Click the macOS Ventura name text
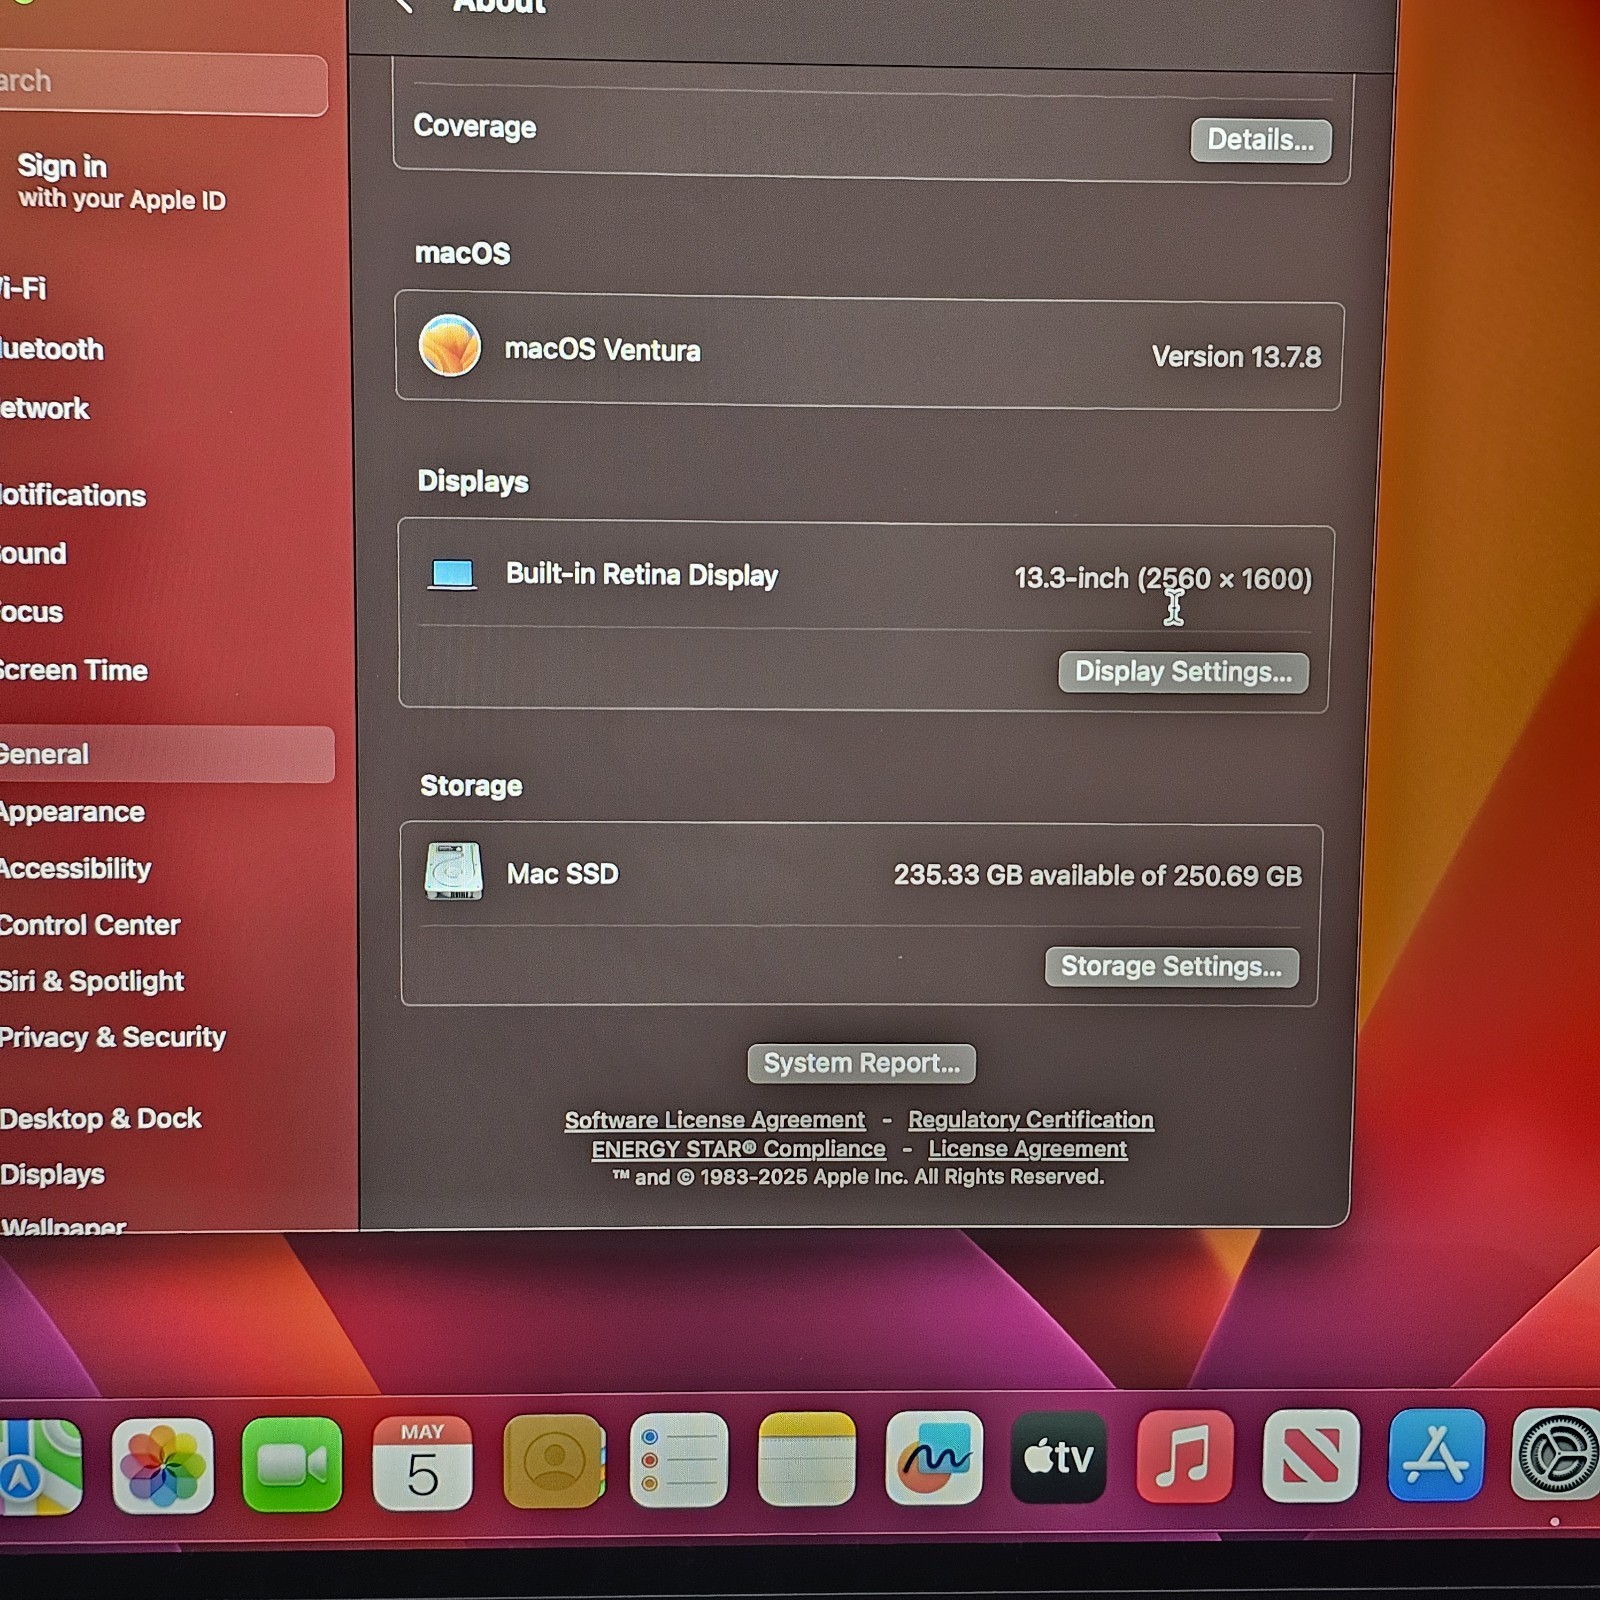Screen dimensions: 1600x1600 point(602,350)
